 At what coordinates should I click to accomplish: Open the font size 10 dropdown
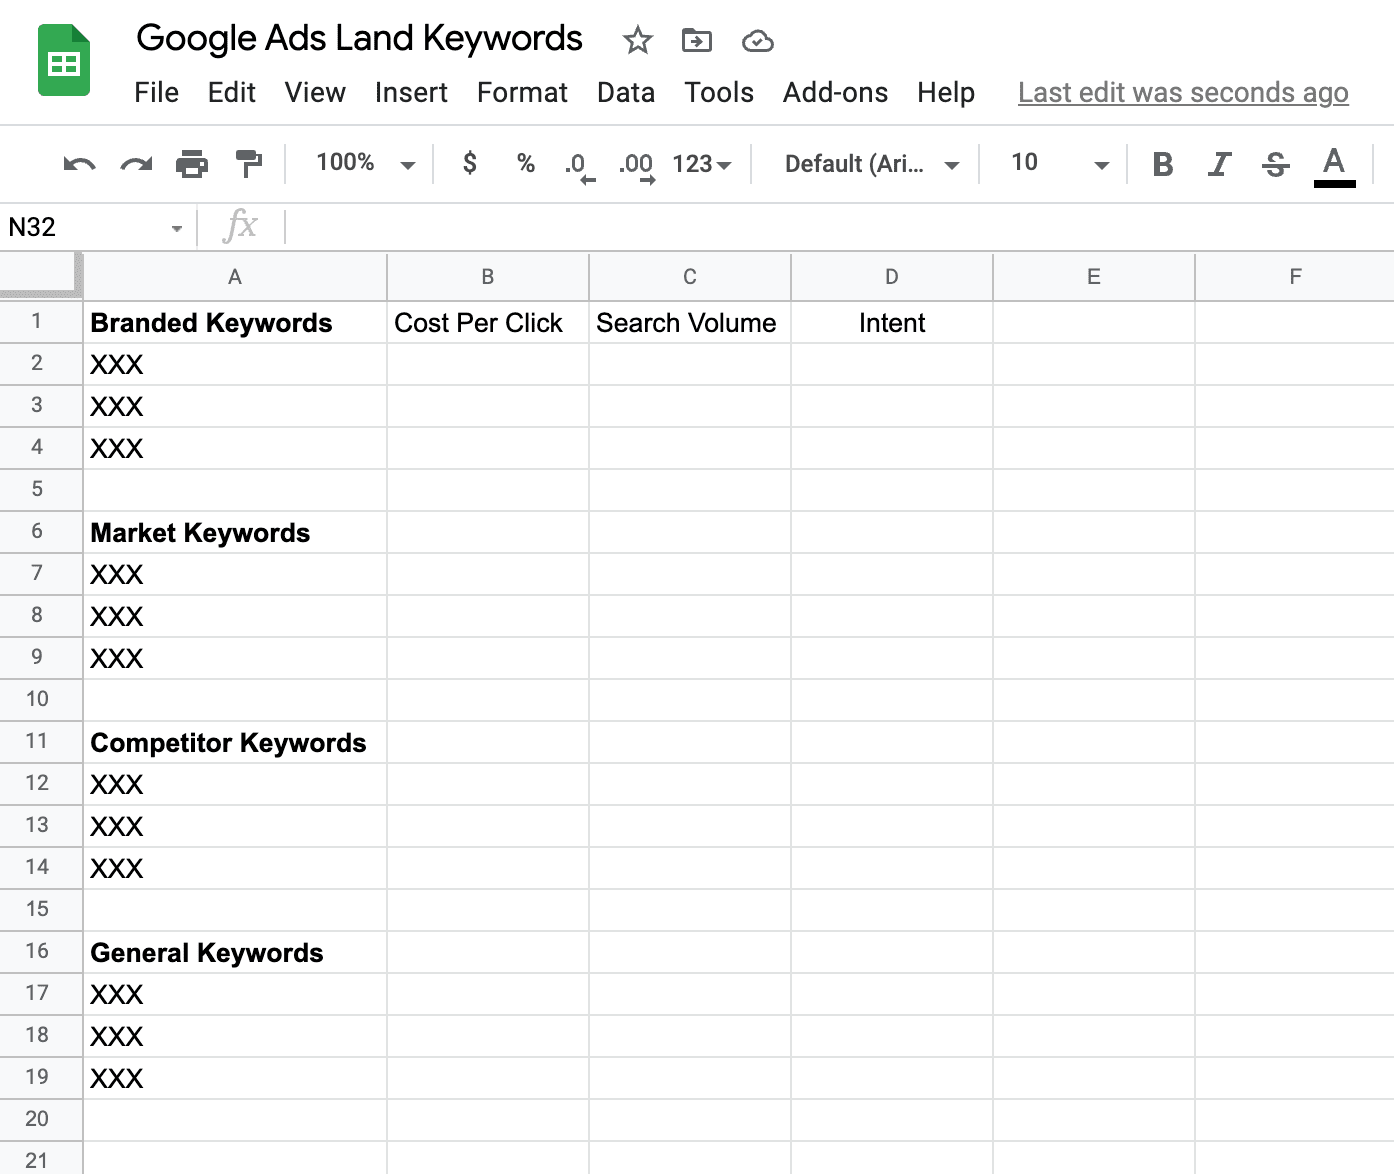click(1059, 164)
